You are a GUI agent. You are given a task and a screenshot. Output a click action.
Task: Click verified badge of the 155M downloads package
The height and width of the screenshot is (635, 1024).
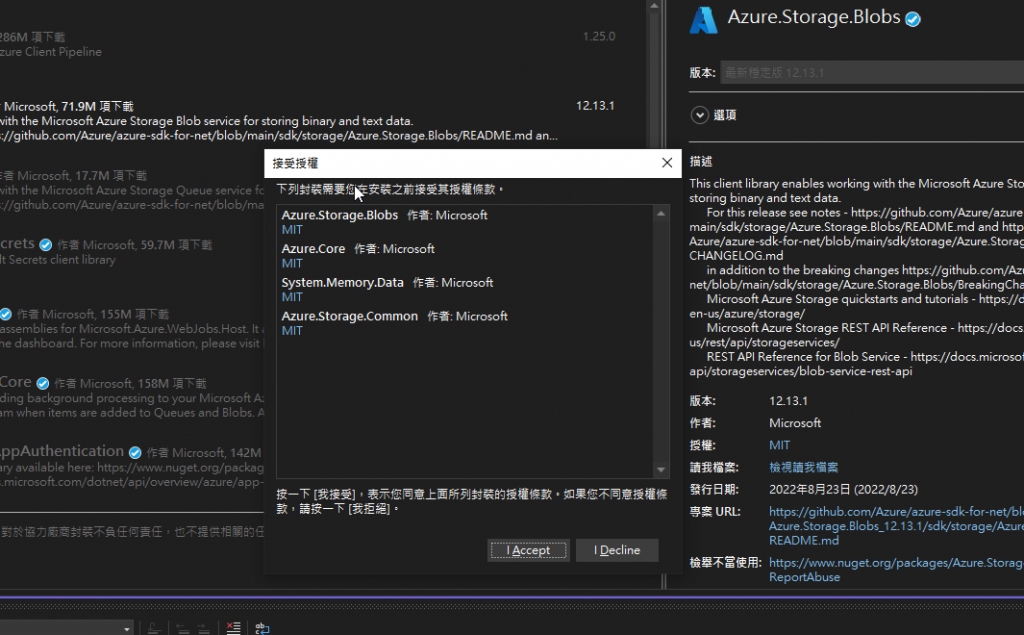click(x=5, y=314)
